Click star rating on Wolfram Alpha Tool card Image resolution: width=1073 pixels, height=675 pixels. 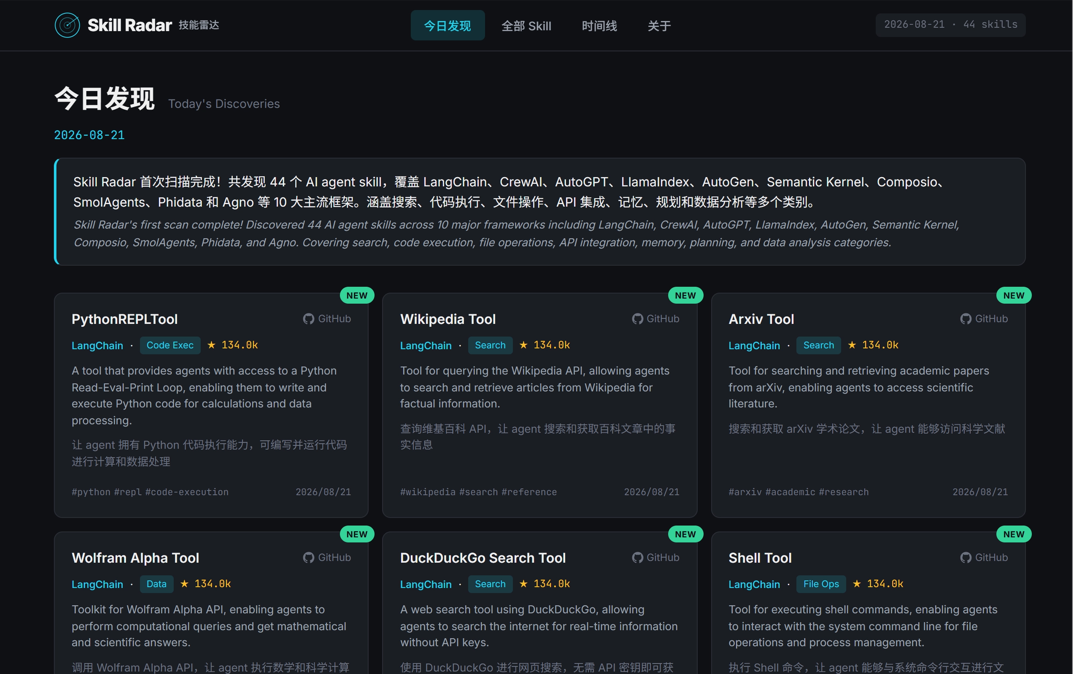coord(205,584)
